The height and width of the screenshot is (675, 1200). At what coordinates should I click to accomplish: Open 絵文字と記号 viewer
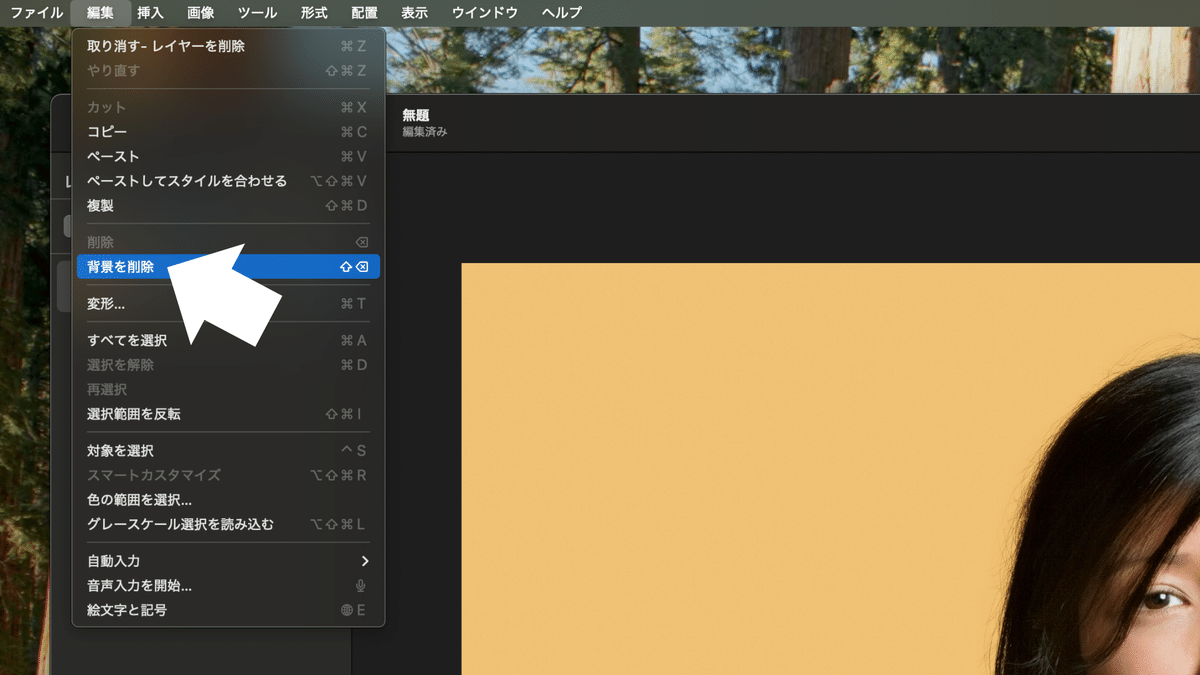point(228,610)
